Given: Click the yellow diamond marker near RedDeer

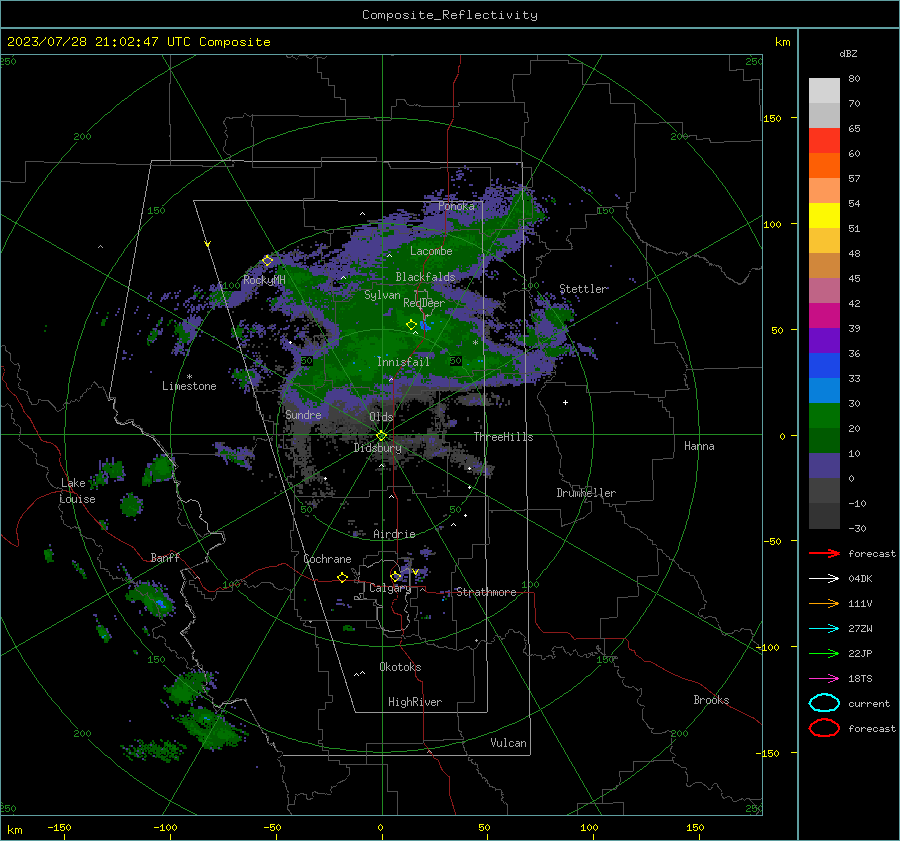Looking at the screenshot, I should (x=411, y=325).
